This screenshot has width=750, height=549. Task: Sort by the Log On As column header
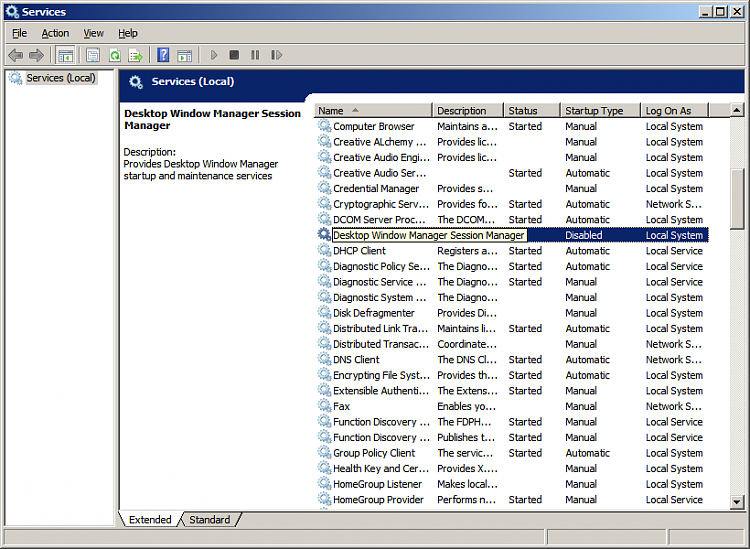click(x=674, y=110)
